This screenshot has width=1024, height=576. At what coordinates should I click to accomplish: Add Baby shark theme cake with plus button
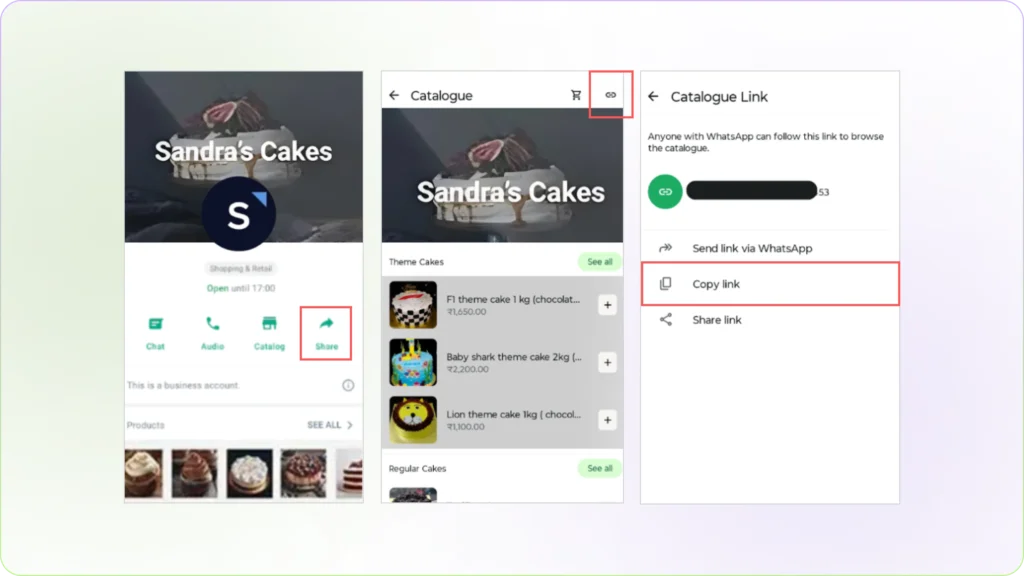pos(607,362)
